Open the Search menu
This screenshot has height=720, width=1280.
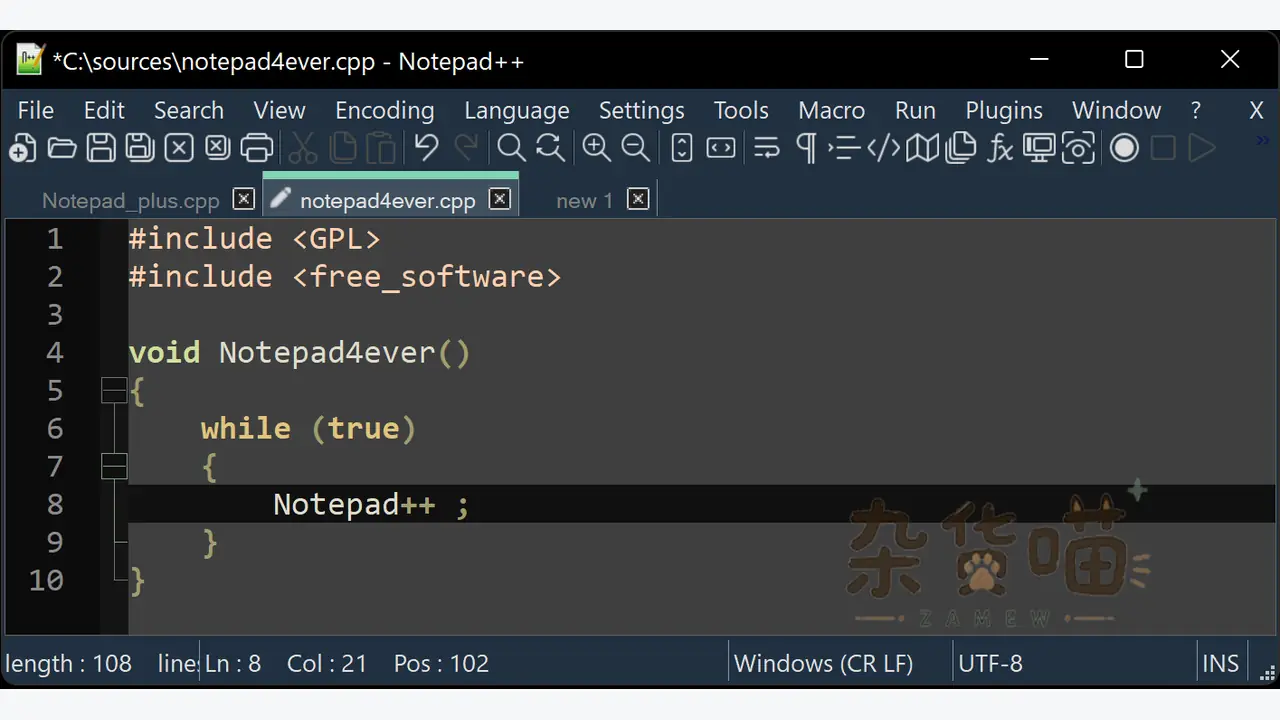[189, 110]
